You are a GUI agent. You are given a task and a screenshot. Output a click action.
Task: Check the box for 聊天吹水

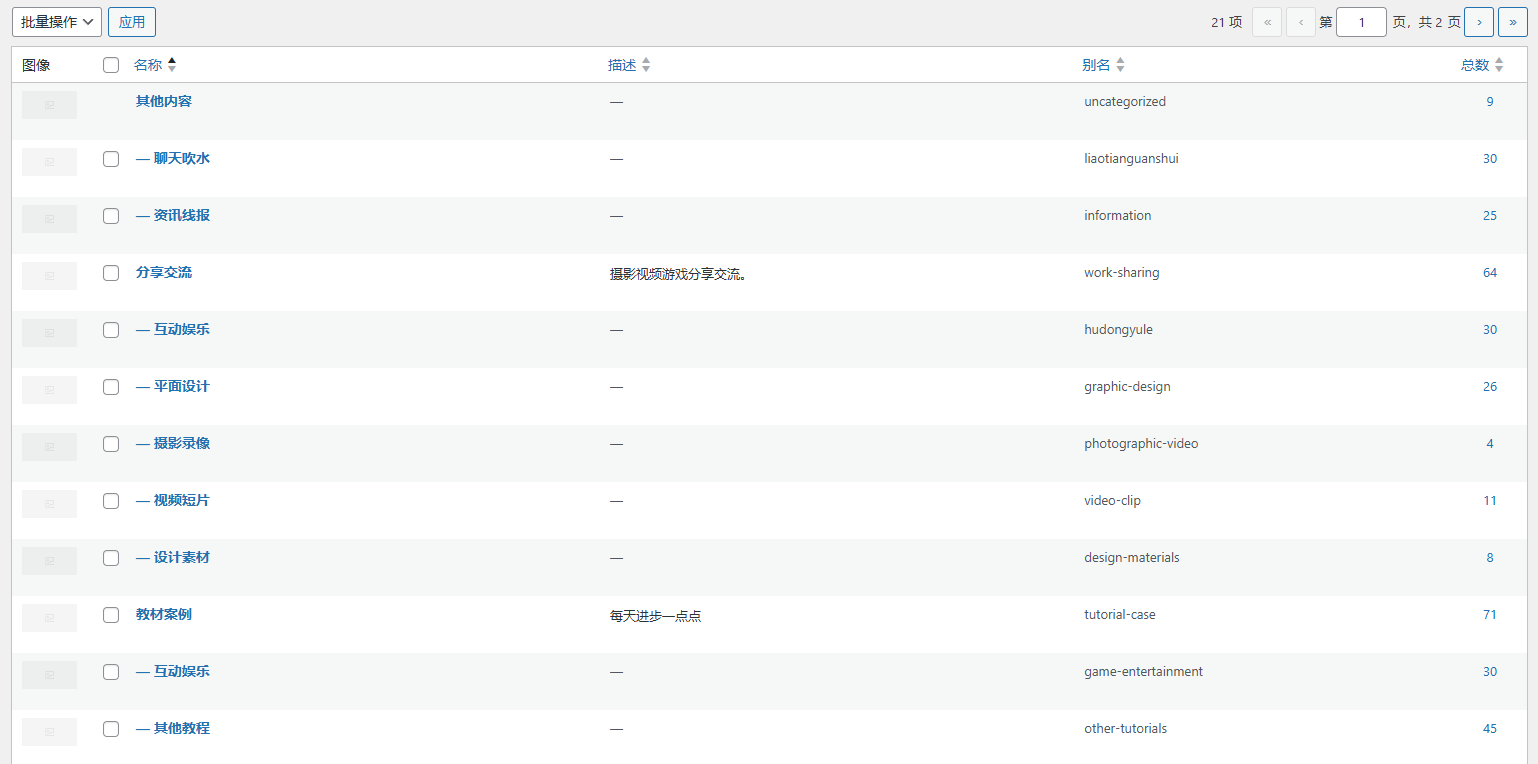(111, 159)
